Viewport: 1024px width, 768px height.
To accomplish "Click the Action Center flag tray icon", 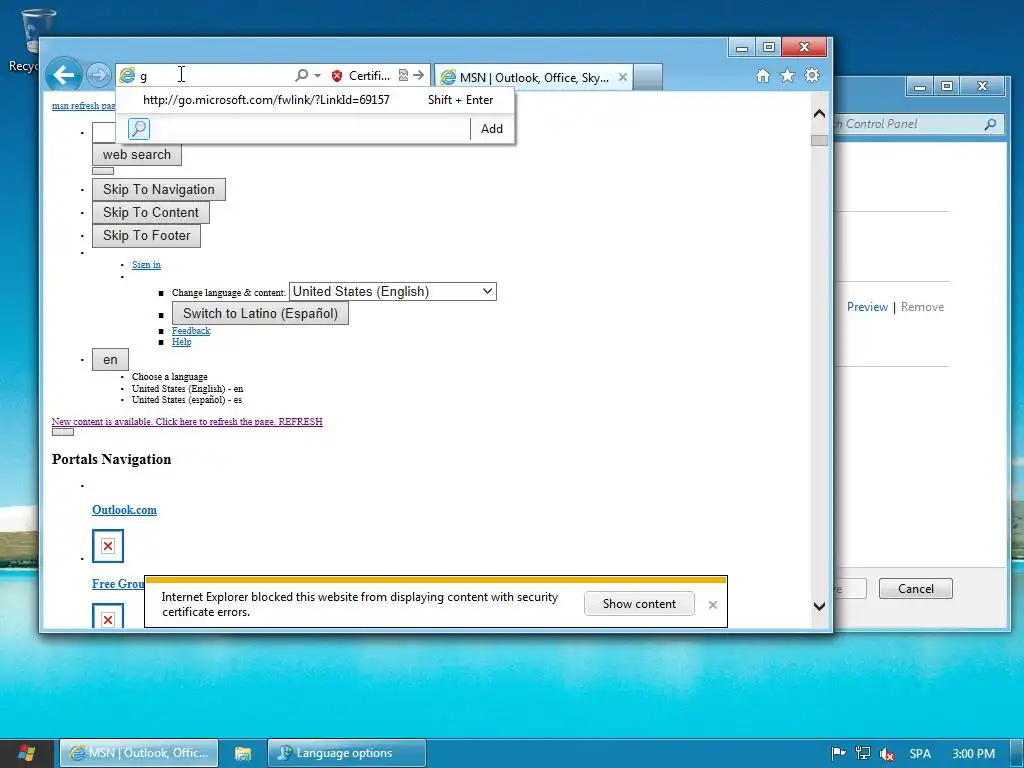I will tap(839, 754).
